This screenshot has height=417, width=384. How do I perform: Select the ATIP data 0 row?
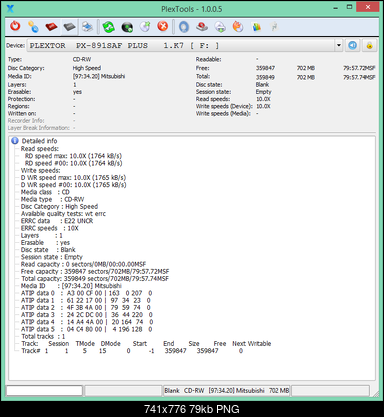pos(87,293)
